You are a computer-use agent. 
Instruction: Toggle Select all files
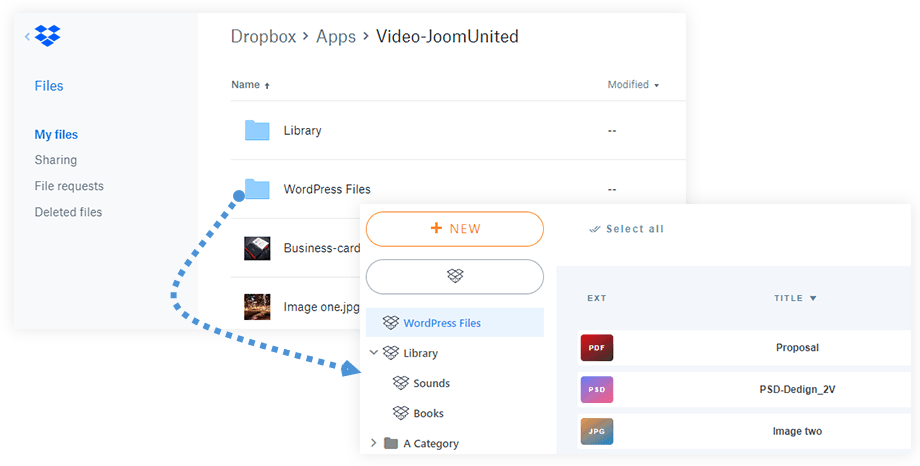(x=626, y=229)
